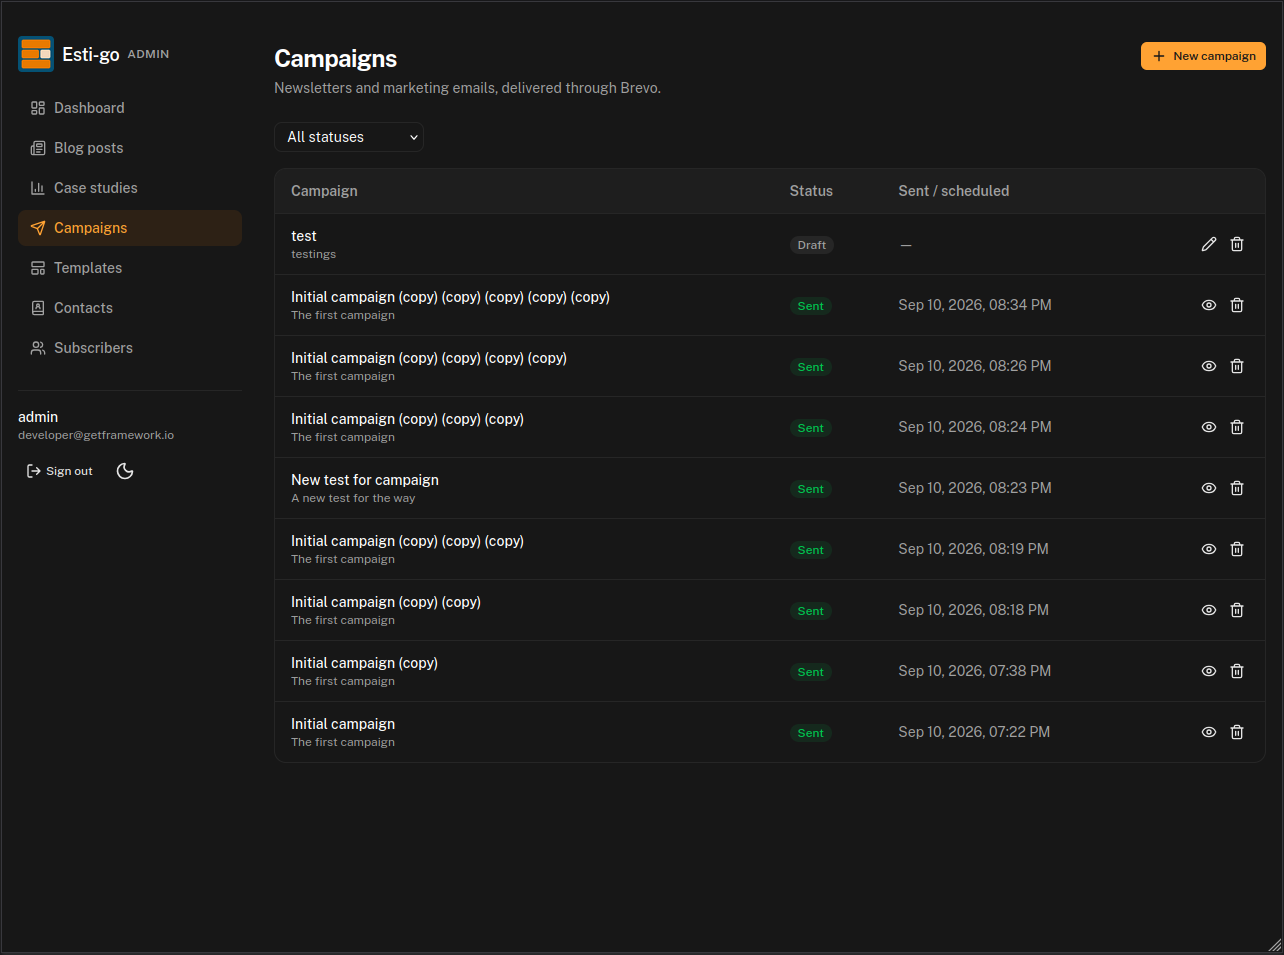Click the Draft status badge
Viewport: 1284px width, 955px height.
(812, 245)
